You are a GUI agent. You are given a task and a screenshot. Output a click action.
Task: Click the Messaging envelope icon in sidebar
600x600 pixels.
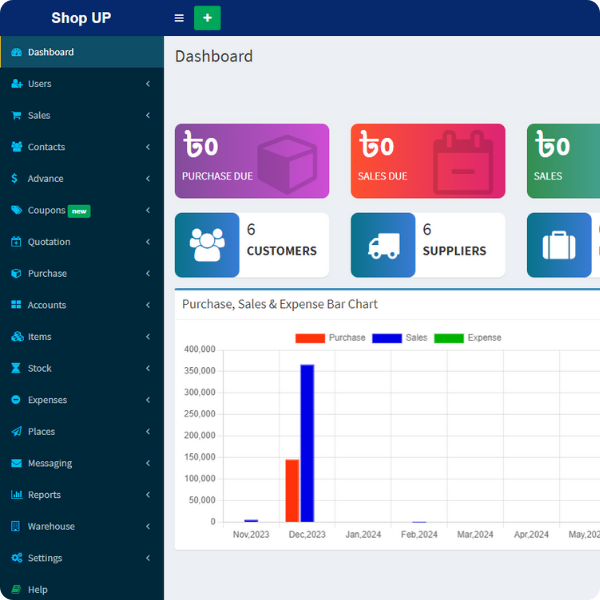click(x=16, y=463)
